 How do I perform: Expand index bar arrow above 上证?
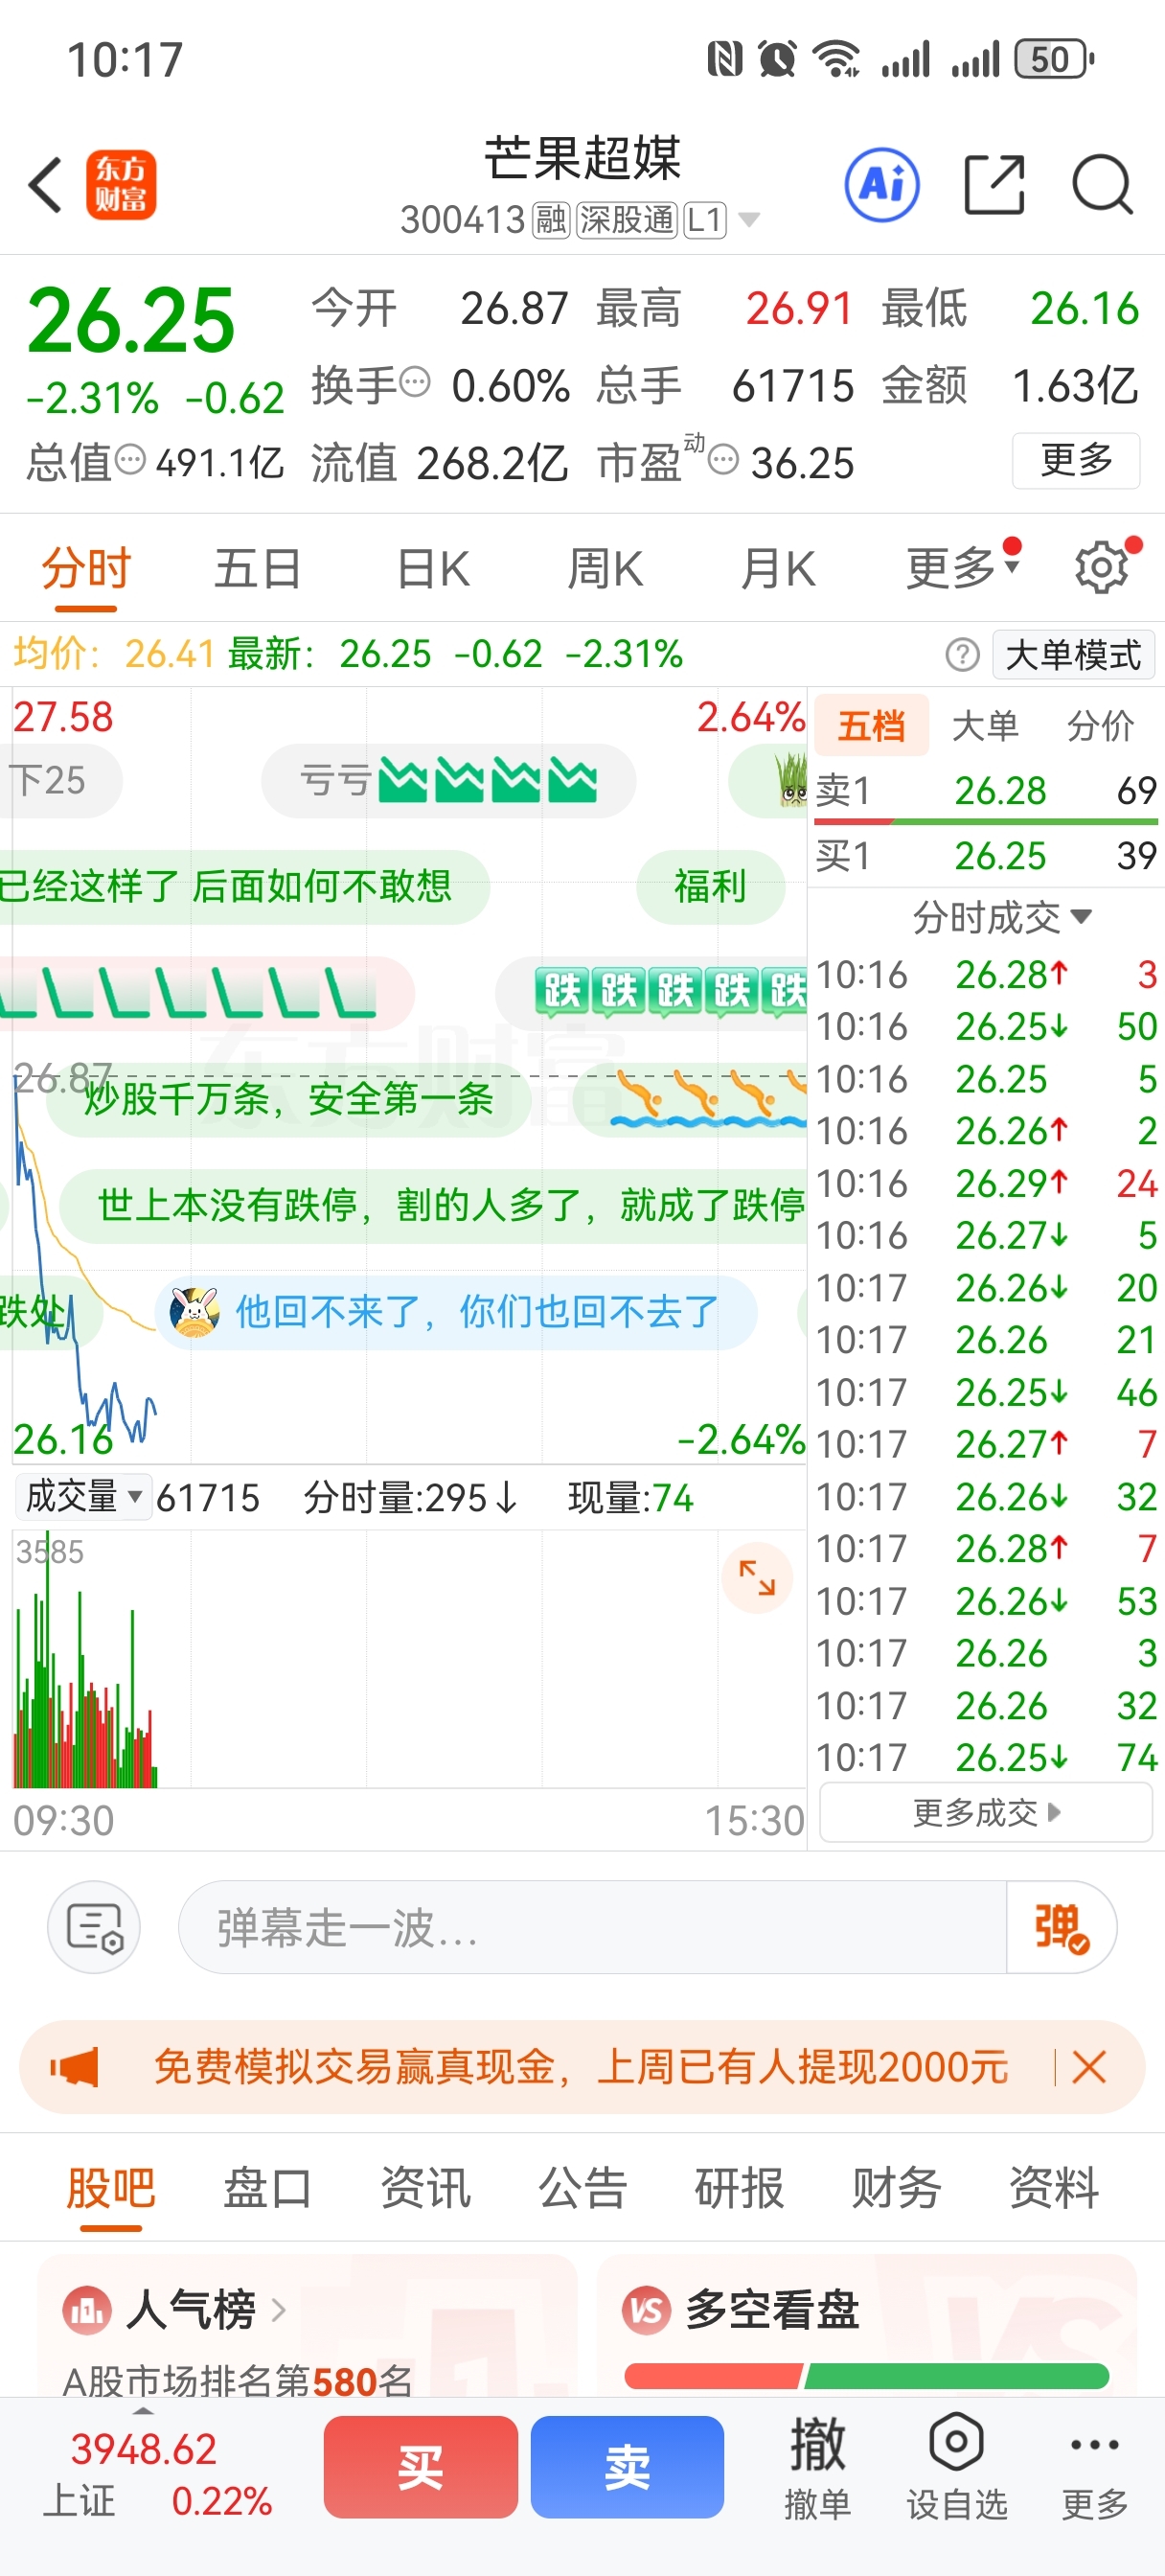(143, 2411)
